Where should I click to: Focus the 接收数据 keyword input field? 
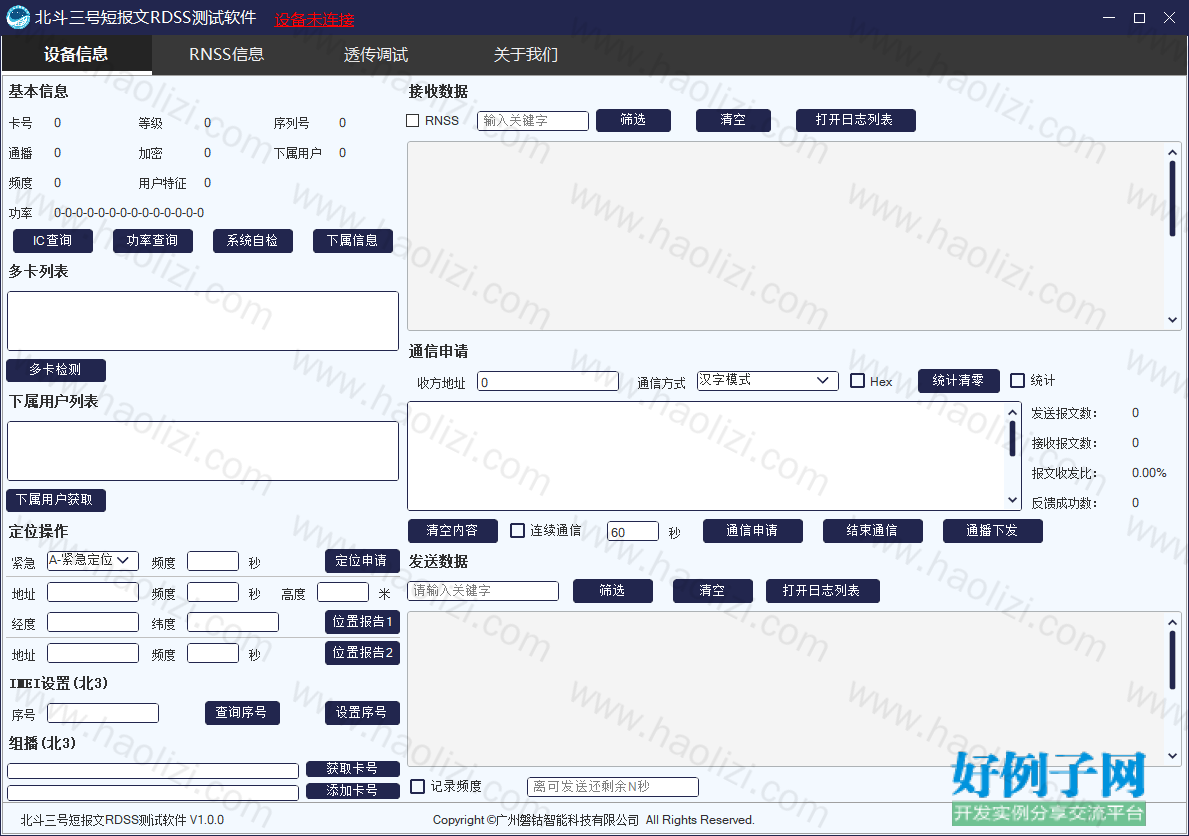(533, 121)
